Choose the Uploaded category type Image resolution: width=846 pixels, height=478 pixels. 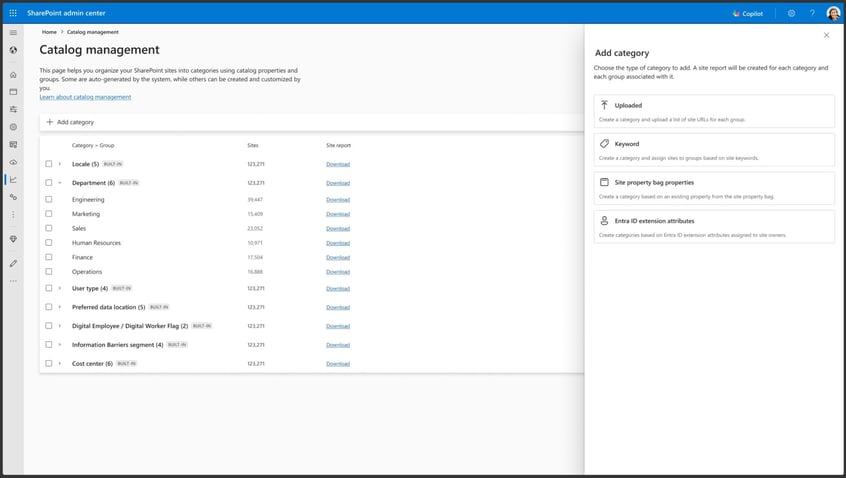click(714, 111)
